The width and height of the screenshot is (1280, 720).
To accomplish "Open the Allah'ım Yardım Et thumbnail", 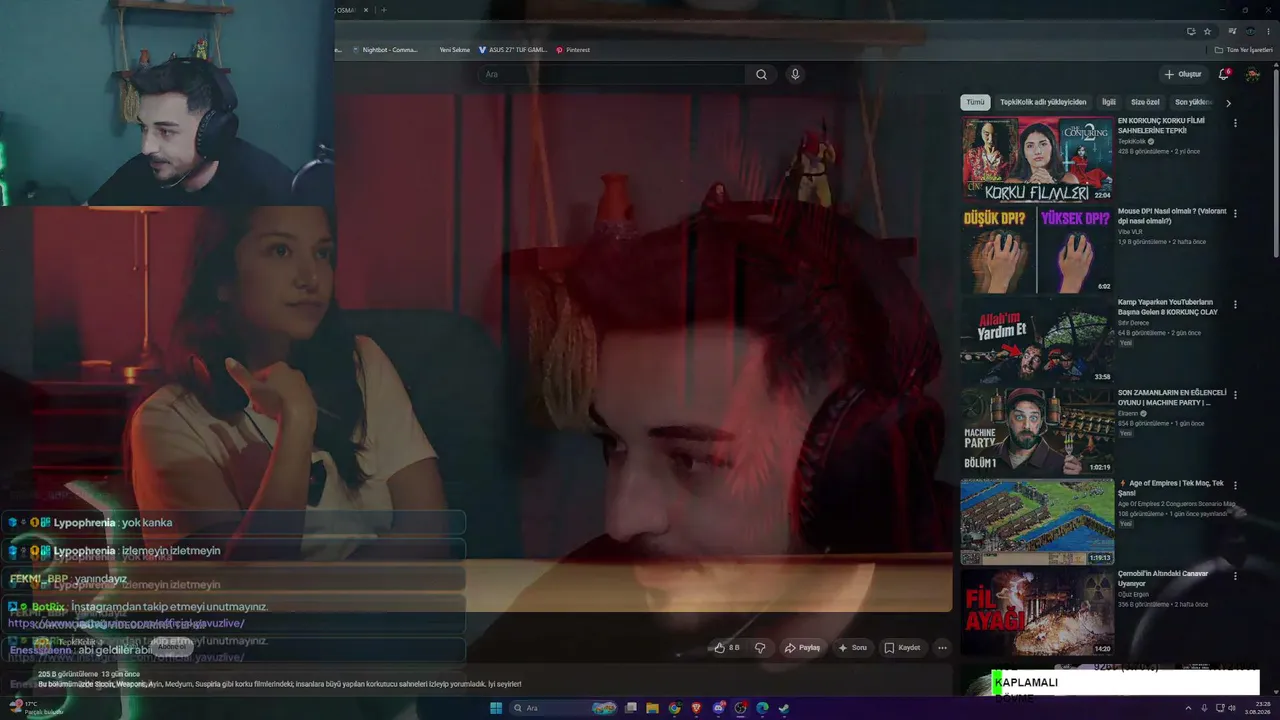I will [1037, 340].
